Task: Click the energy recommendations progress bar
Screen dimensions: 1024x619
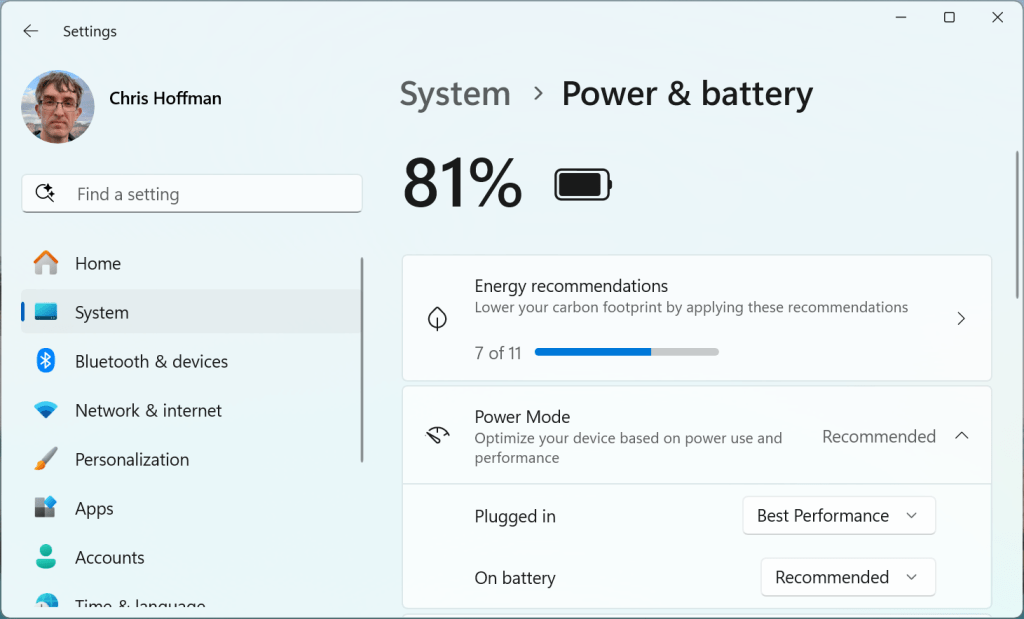Action: click(x=626, y=352)
